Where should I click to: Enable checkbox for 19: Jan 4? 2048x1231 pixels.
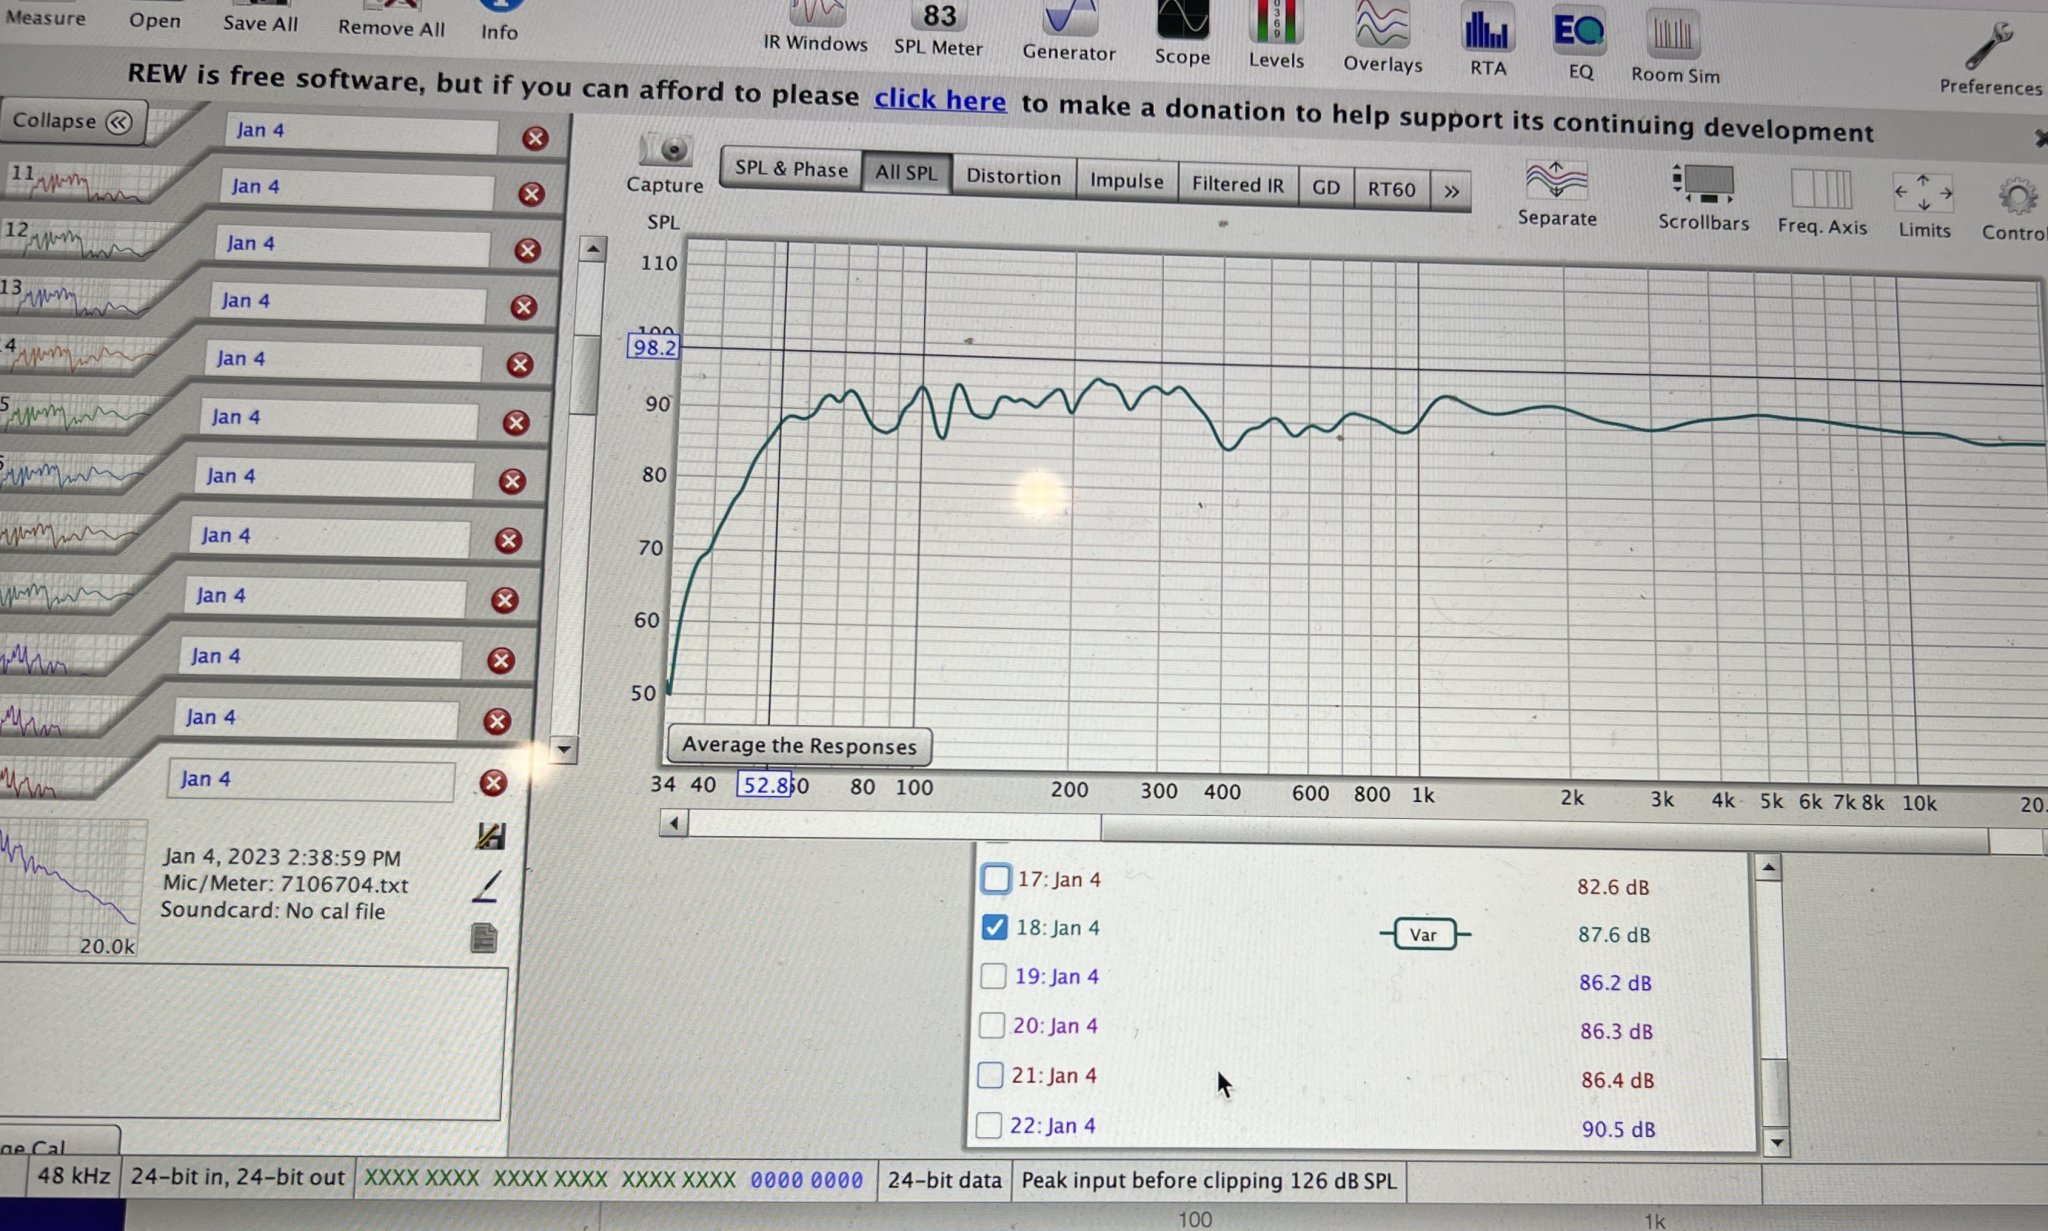point(993,976)
